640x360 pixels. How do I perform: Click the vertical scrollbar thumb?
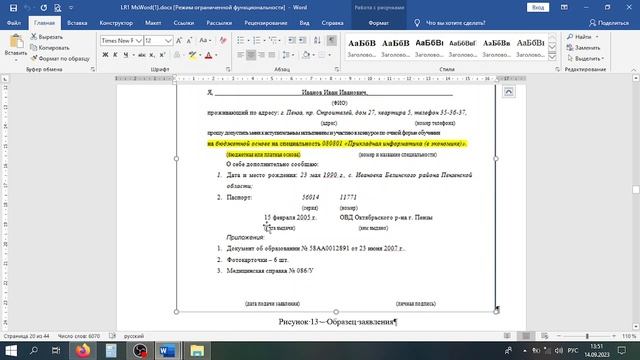pyautogui.click(x=636, y=189)
